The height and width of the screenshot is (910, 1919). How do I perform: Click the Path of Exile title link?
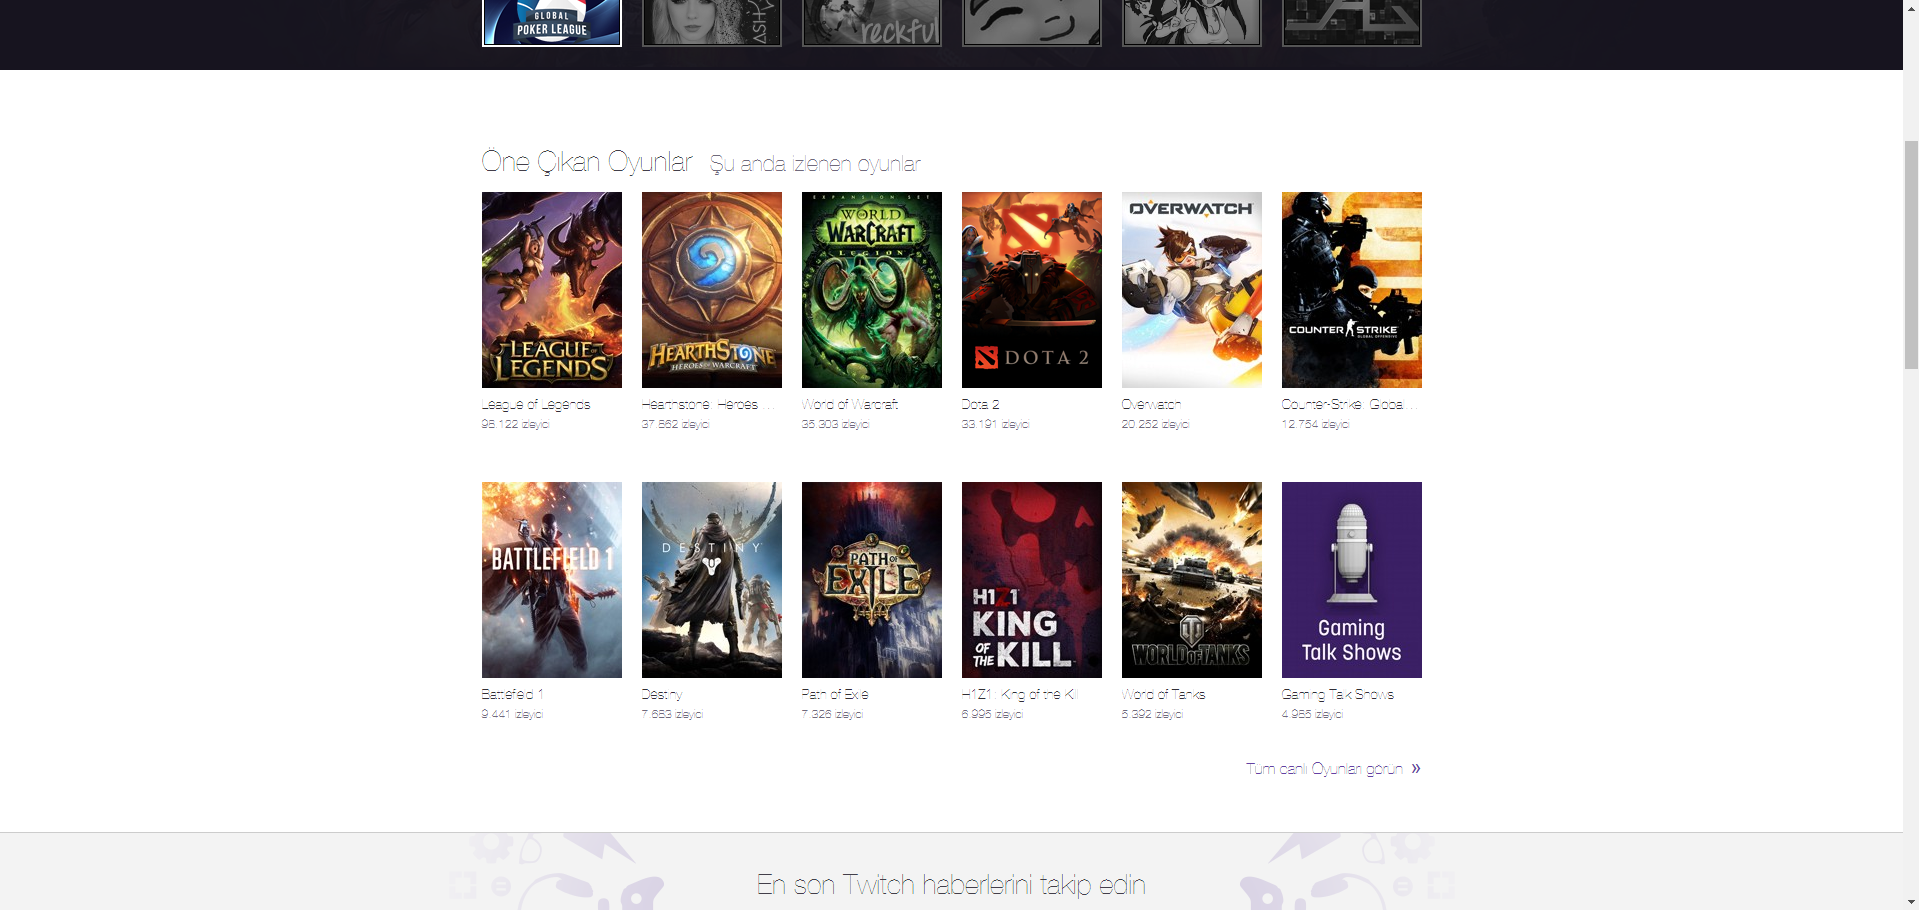point(835,694)
